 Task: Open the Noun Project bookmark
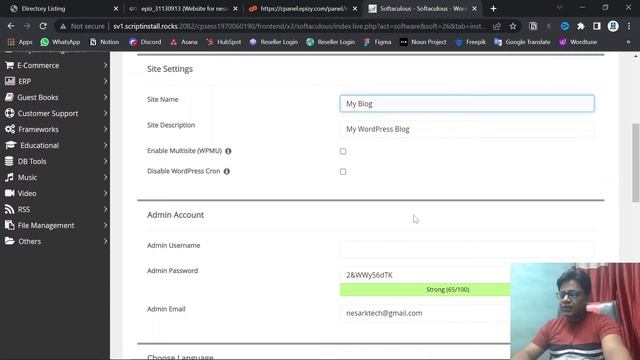point(423,42)
